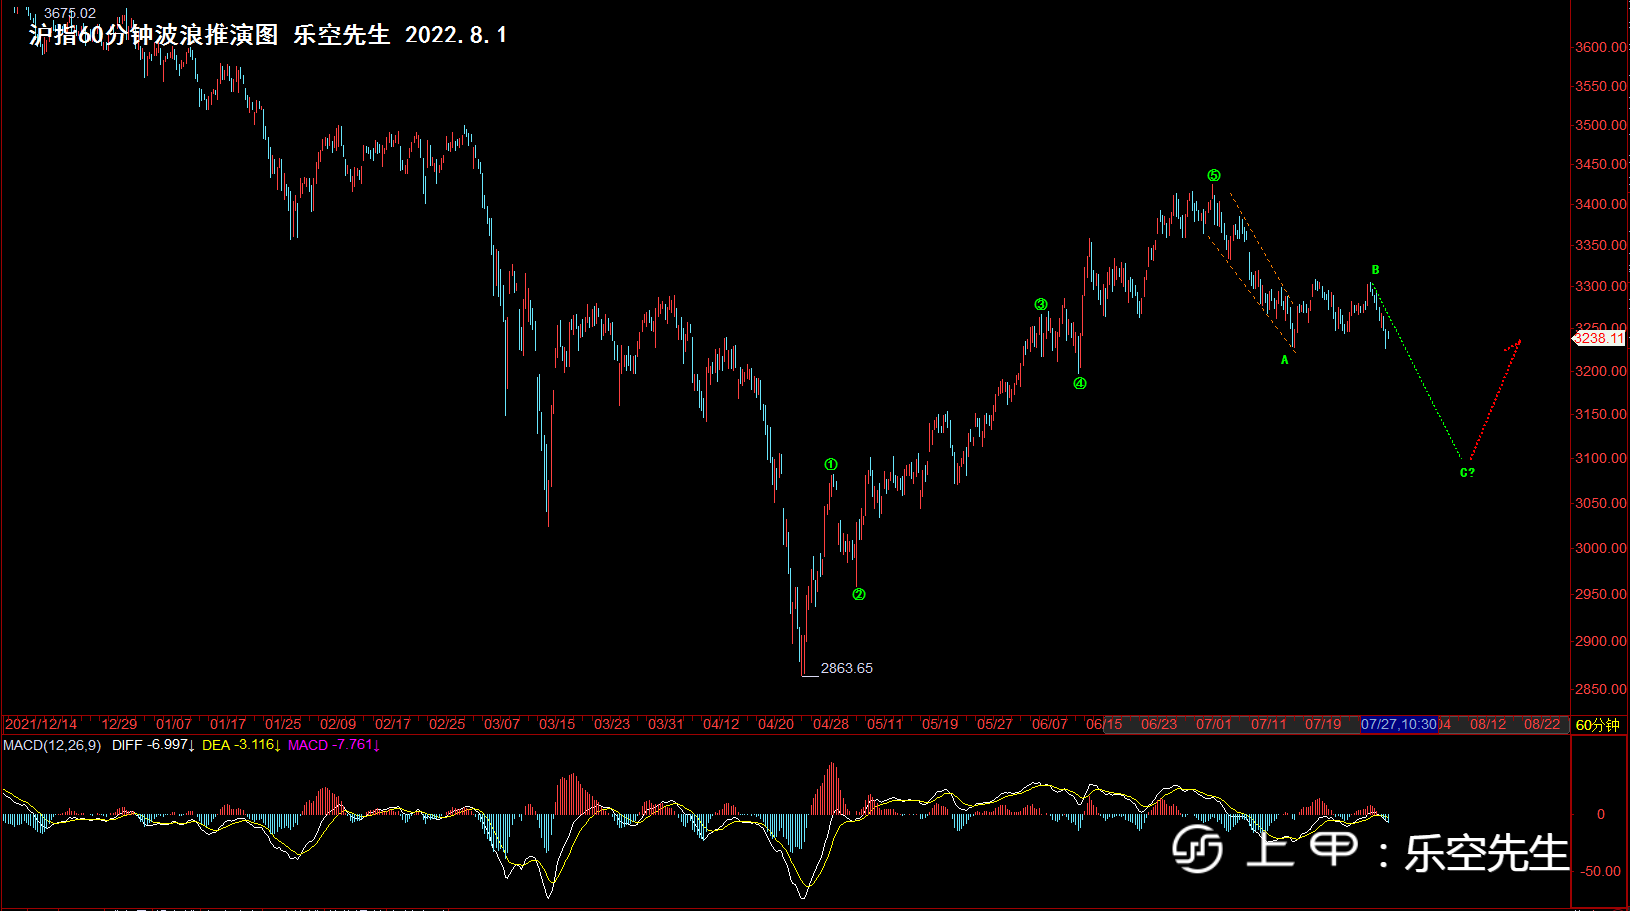Click the MACD(12,26,9) indicator label

pos(52,745)
